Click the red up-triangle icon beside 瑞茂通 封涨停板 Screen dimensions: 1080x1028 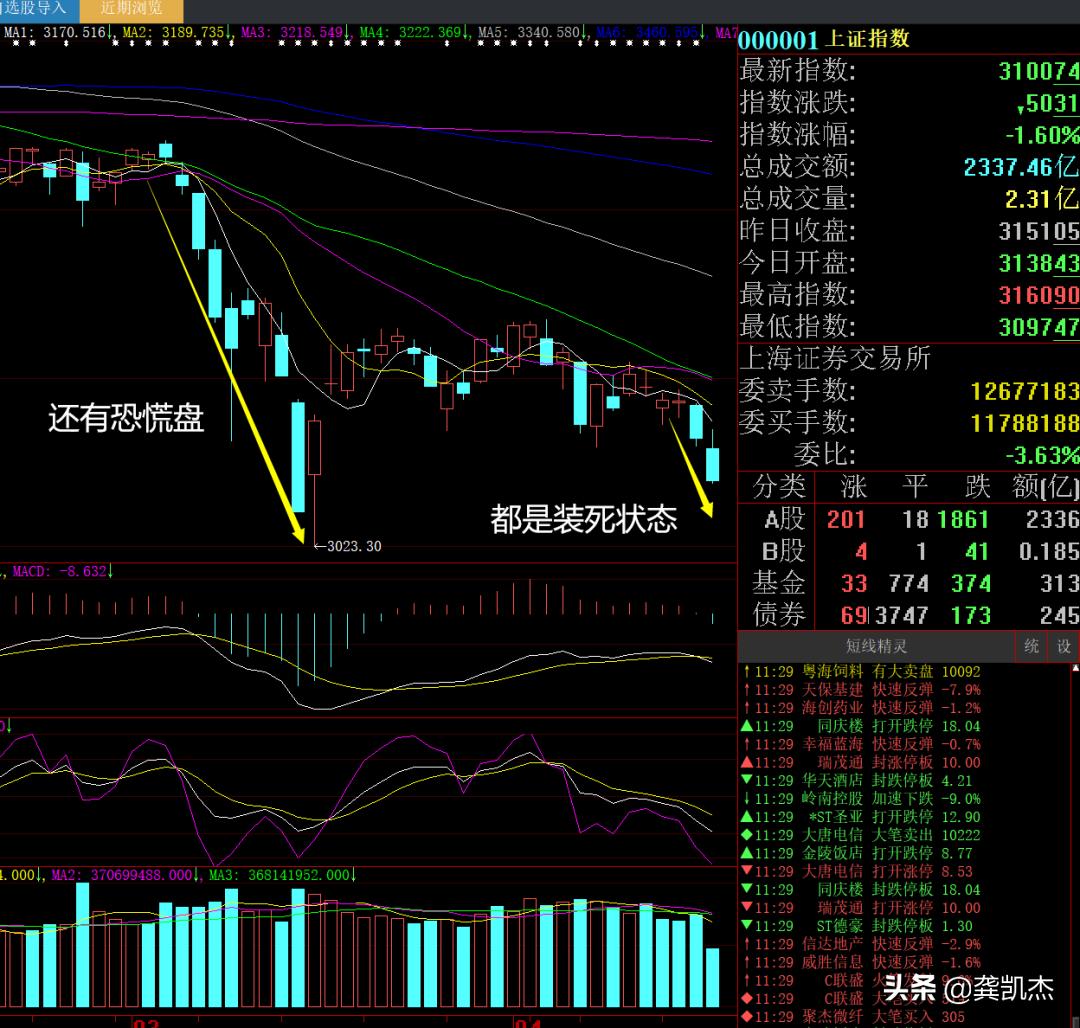pos(747,762)
